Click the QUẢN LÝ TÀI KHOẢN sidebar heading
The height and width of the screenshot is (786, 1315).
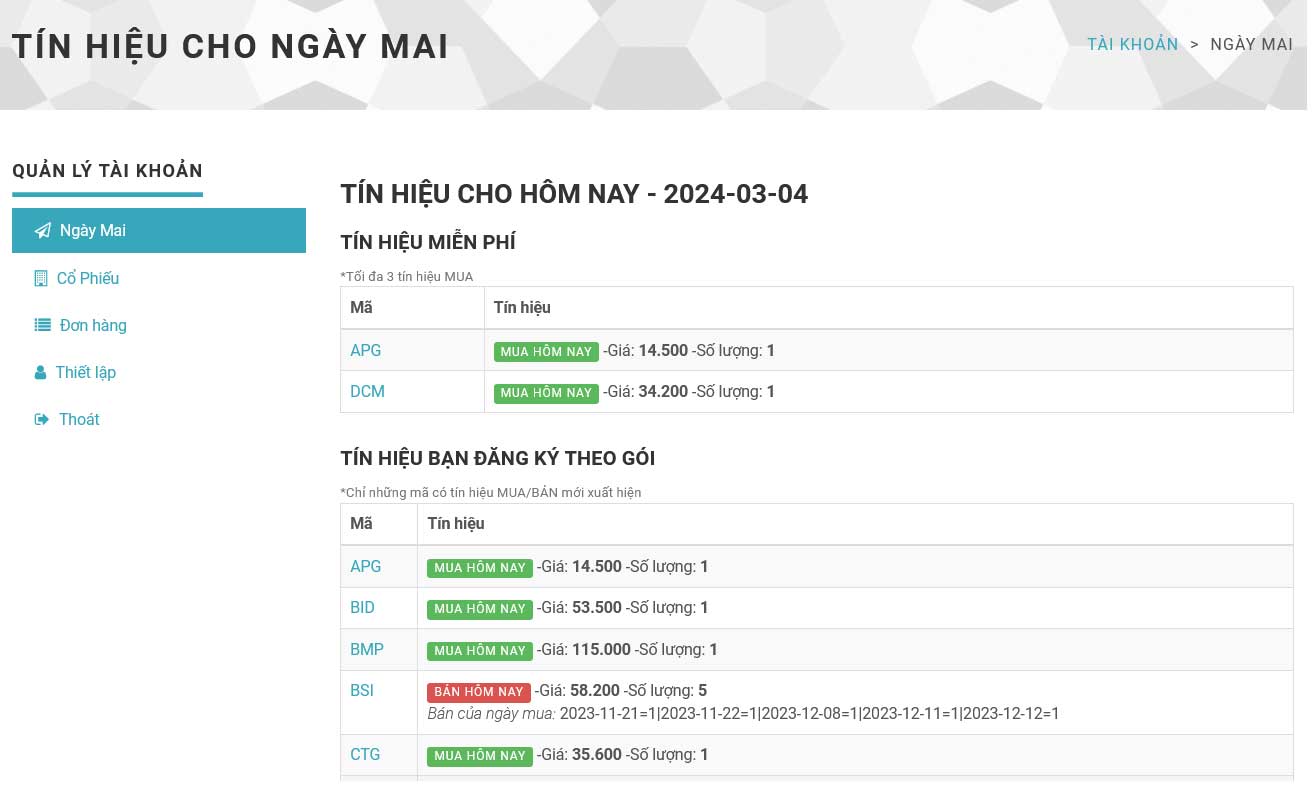(107, 171)
